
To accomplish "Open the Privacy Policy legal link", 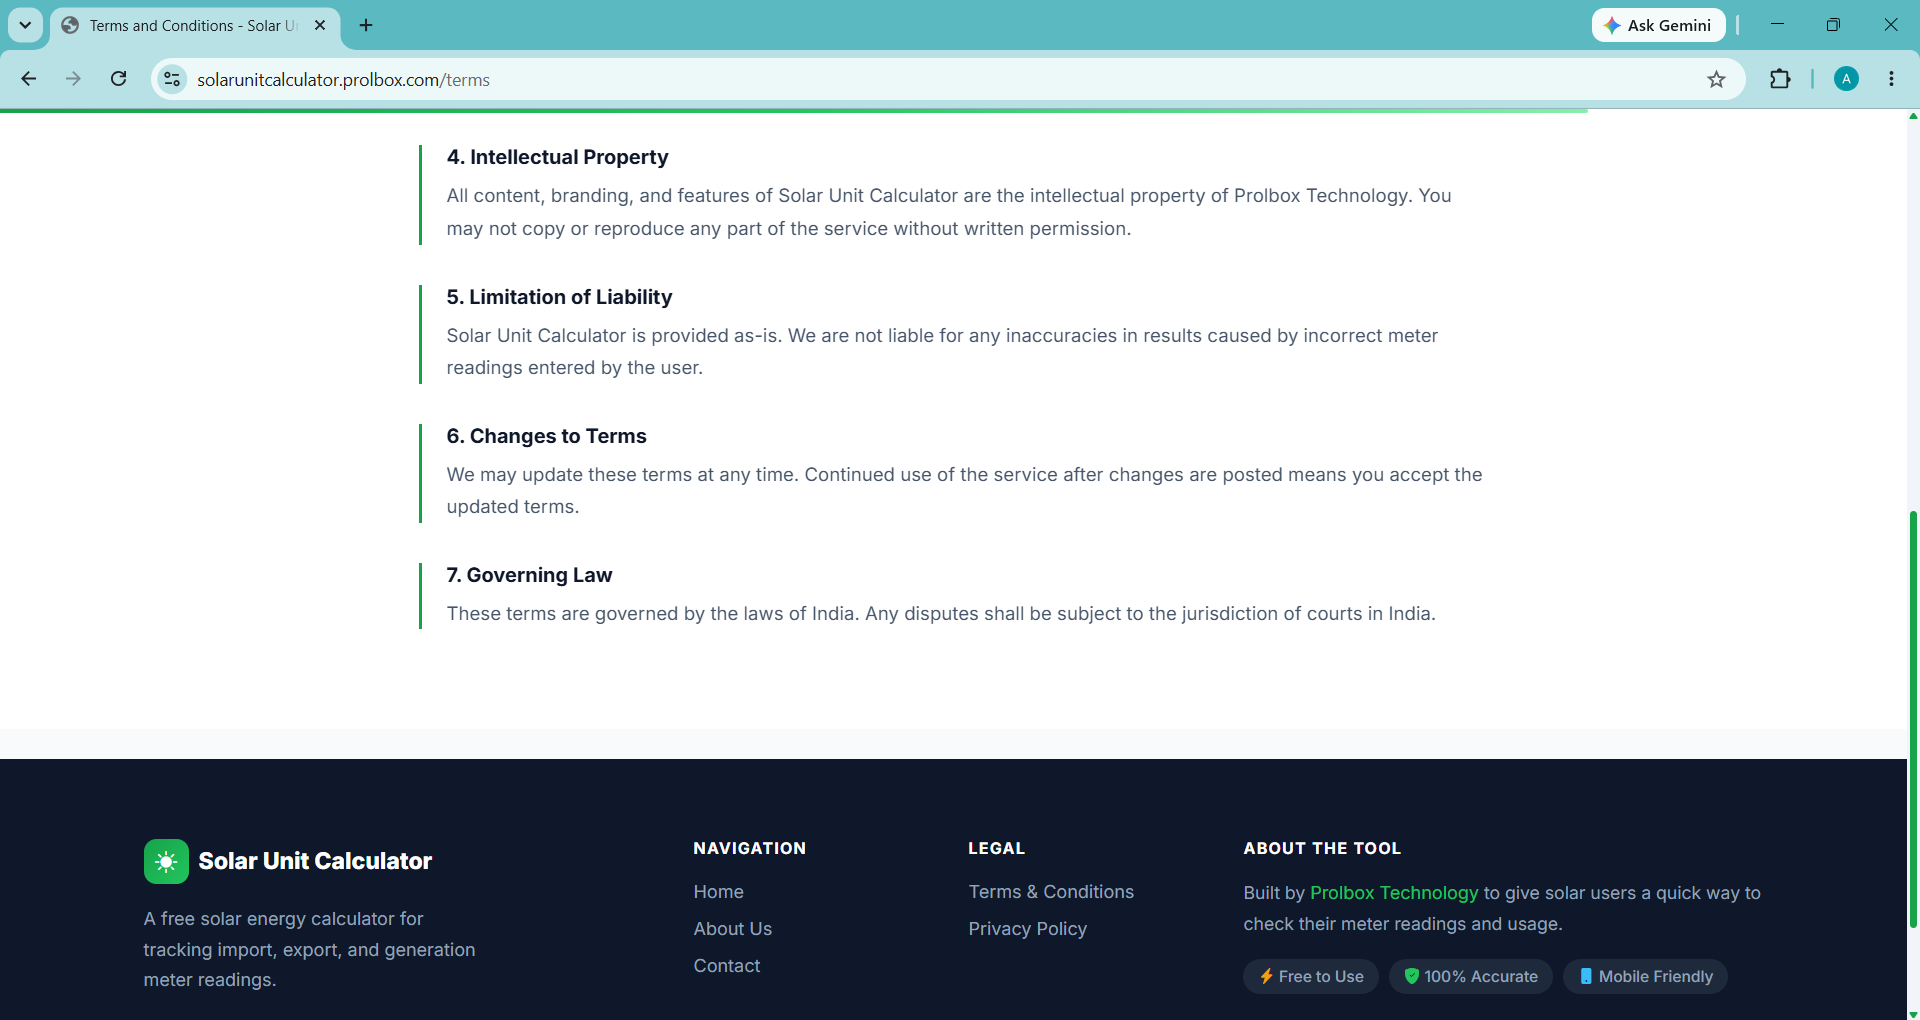I will (x=1027, y=928).
